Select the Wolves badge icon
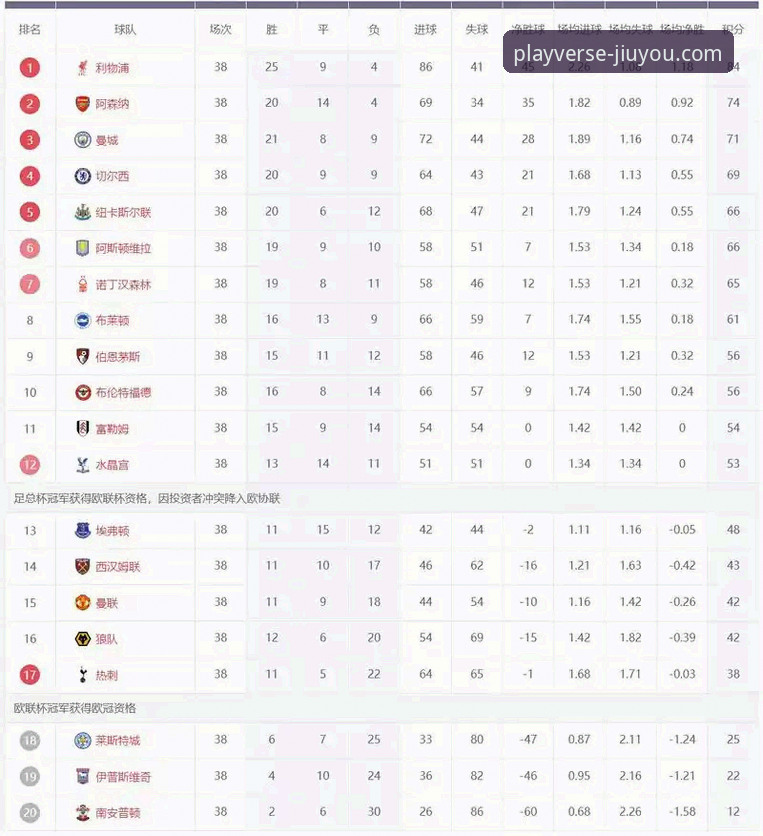Image resolution: width=763 pixels, height=836 pixels. (x=82, y=639)
